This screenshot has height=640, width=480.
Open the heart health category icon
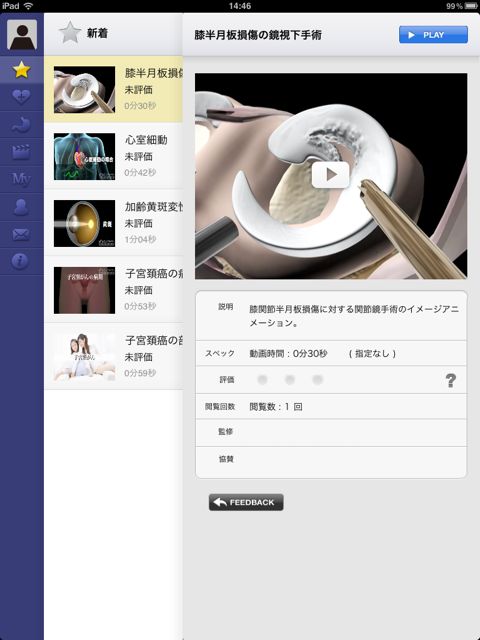click(x=21, y=97)
